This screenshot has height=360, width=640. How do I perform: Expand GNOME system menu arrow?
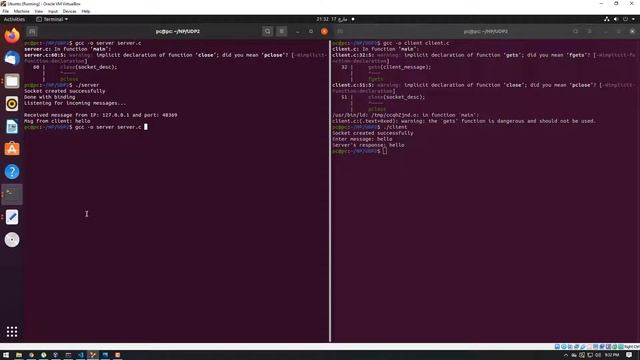coord(633,19)
